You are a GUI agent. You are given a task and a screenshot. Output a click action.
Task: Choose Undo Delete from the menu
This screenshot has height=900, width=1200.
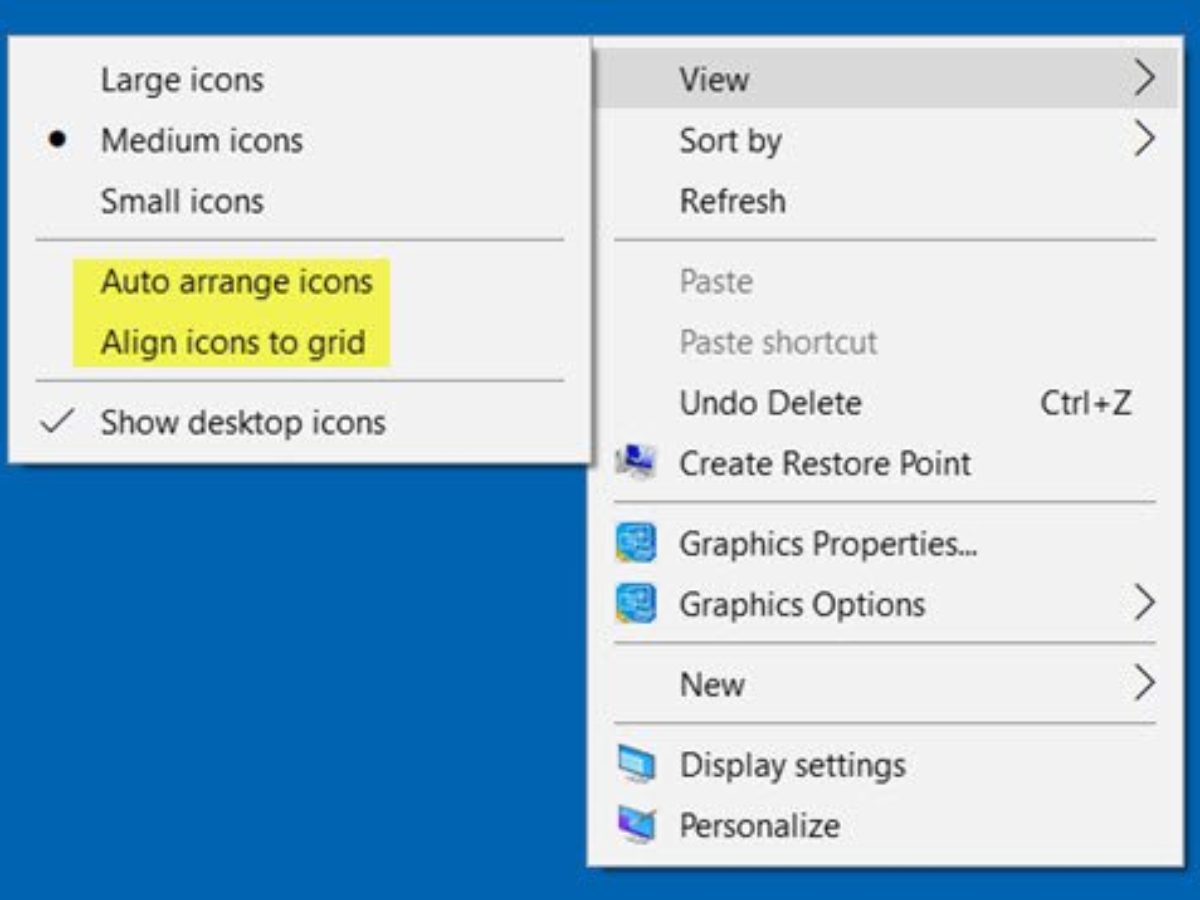click(770, 403)
